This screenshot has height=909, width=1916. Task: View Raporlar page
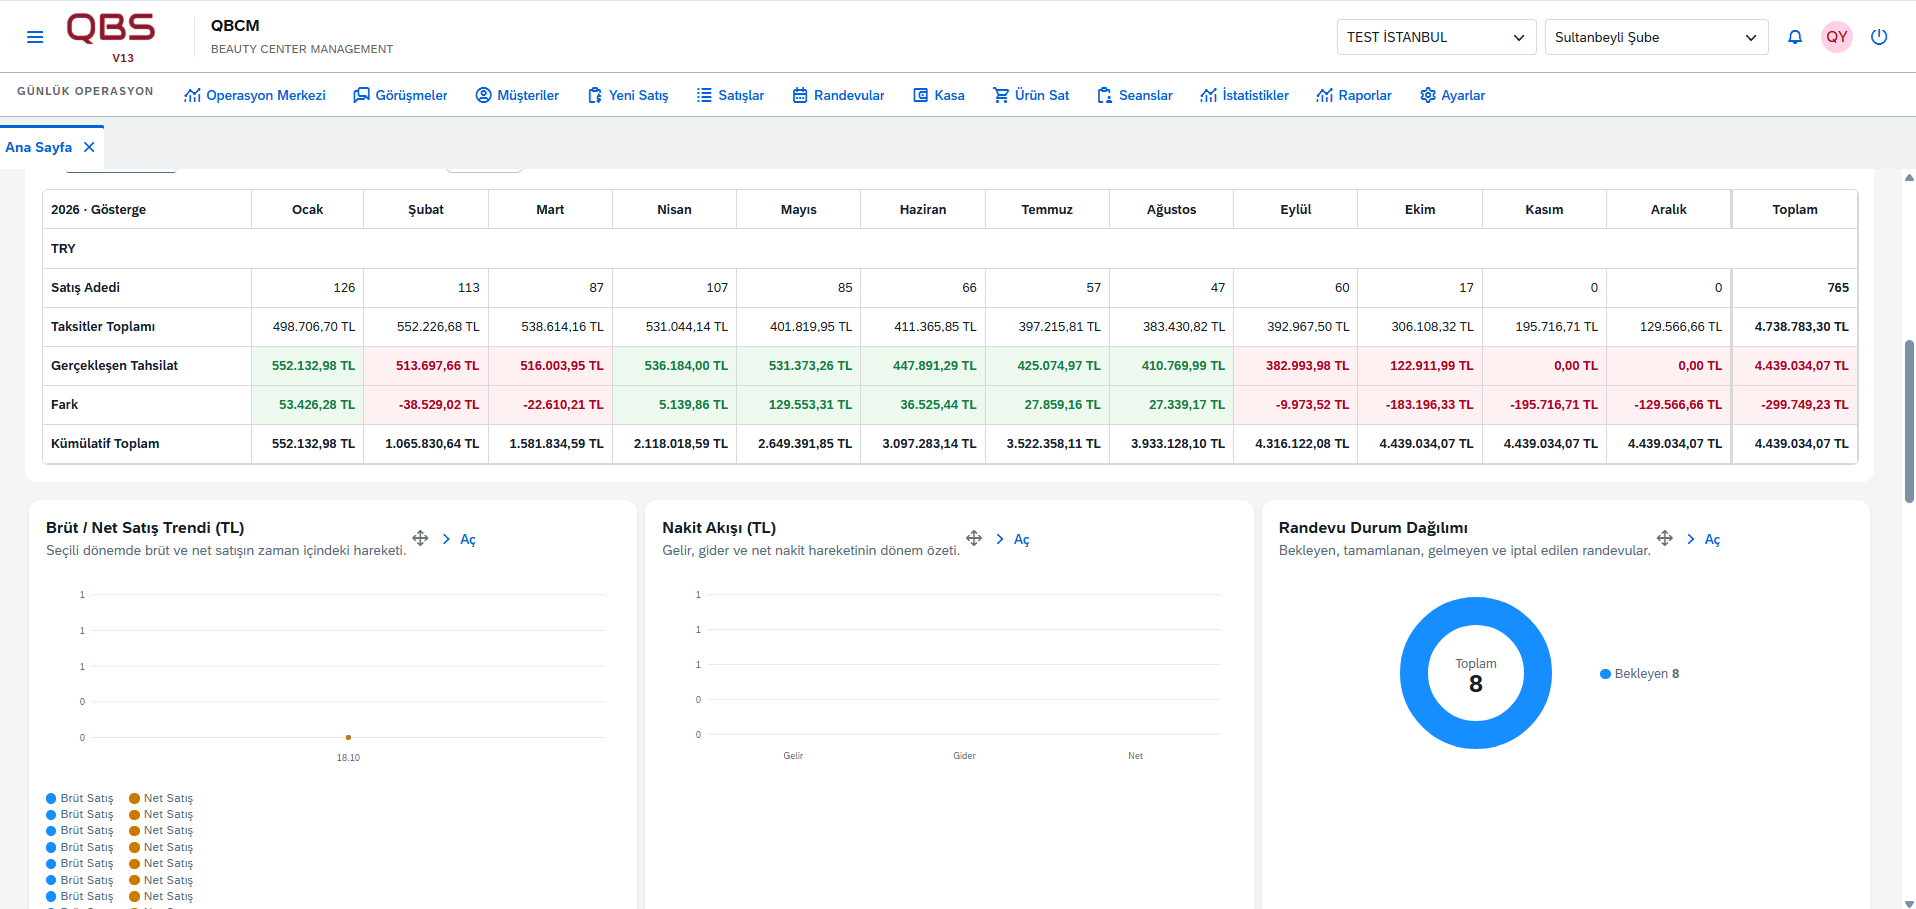coord(1354,95)
